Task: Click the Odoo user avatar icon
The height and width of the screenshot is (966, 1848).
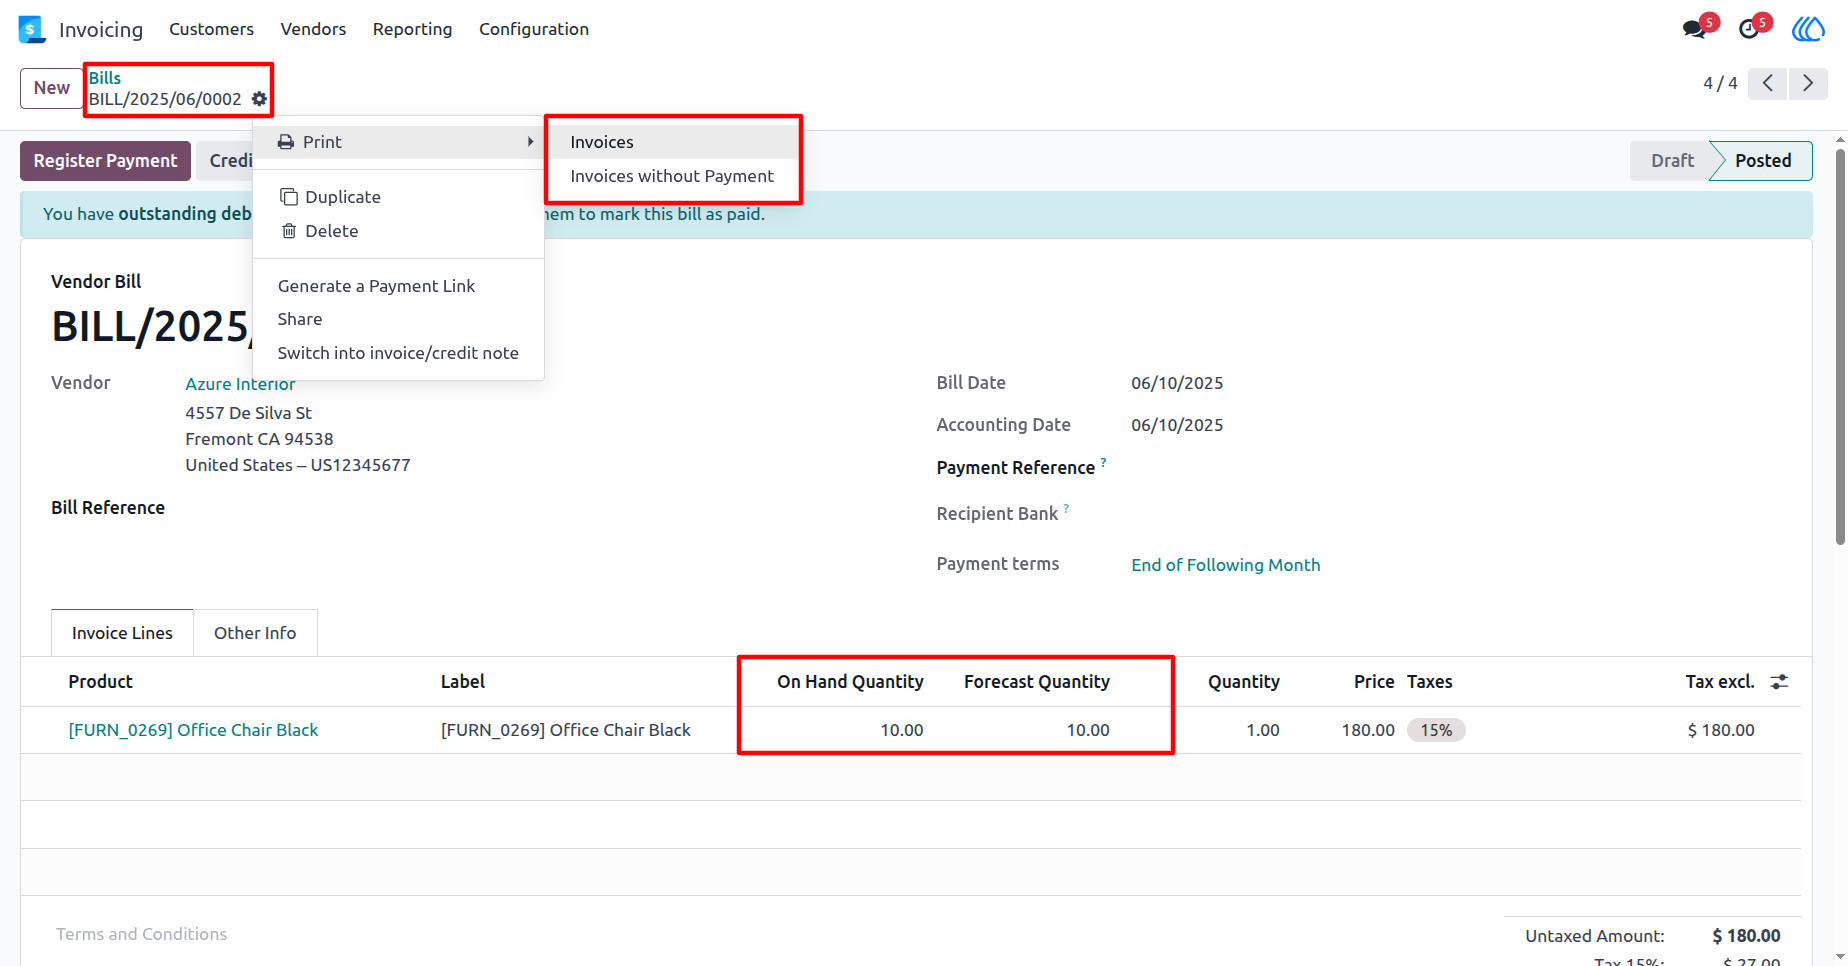Action: pos(1808,29)
